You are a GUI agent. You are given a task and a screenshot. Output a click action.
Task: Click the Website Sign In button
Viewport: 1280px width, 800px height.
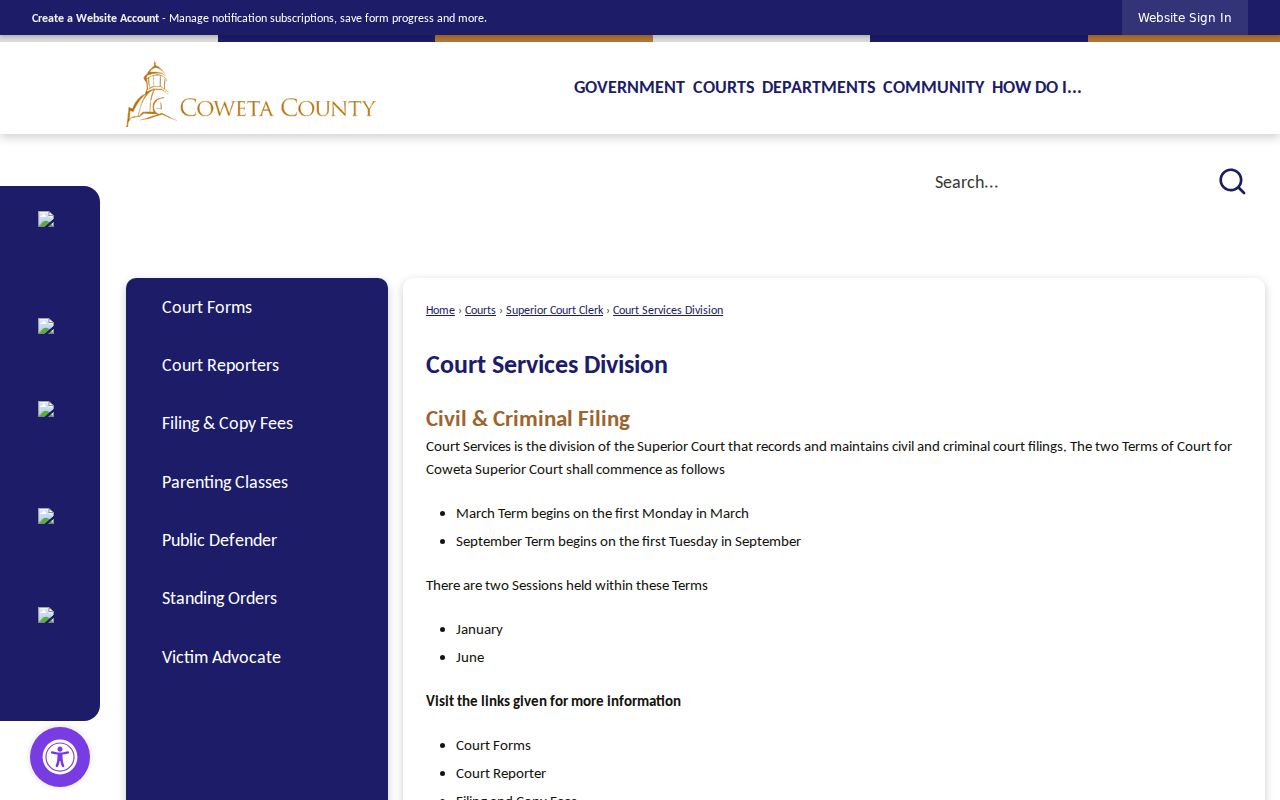[x=1185, y=18]
